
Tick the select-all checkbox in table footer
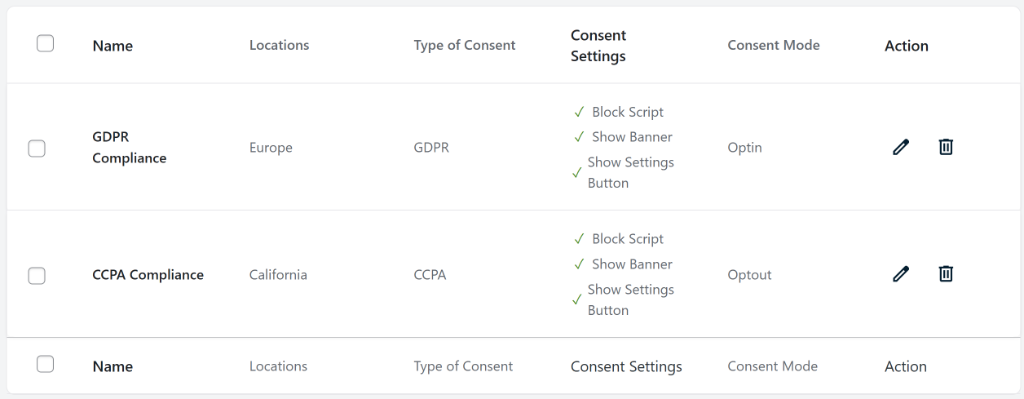[x=45, y=364]
